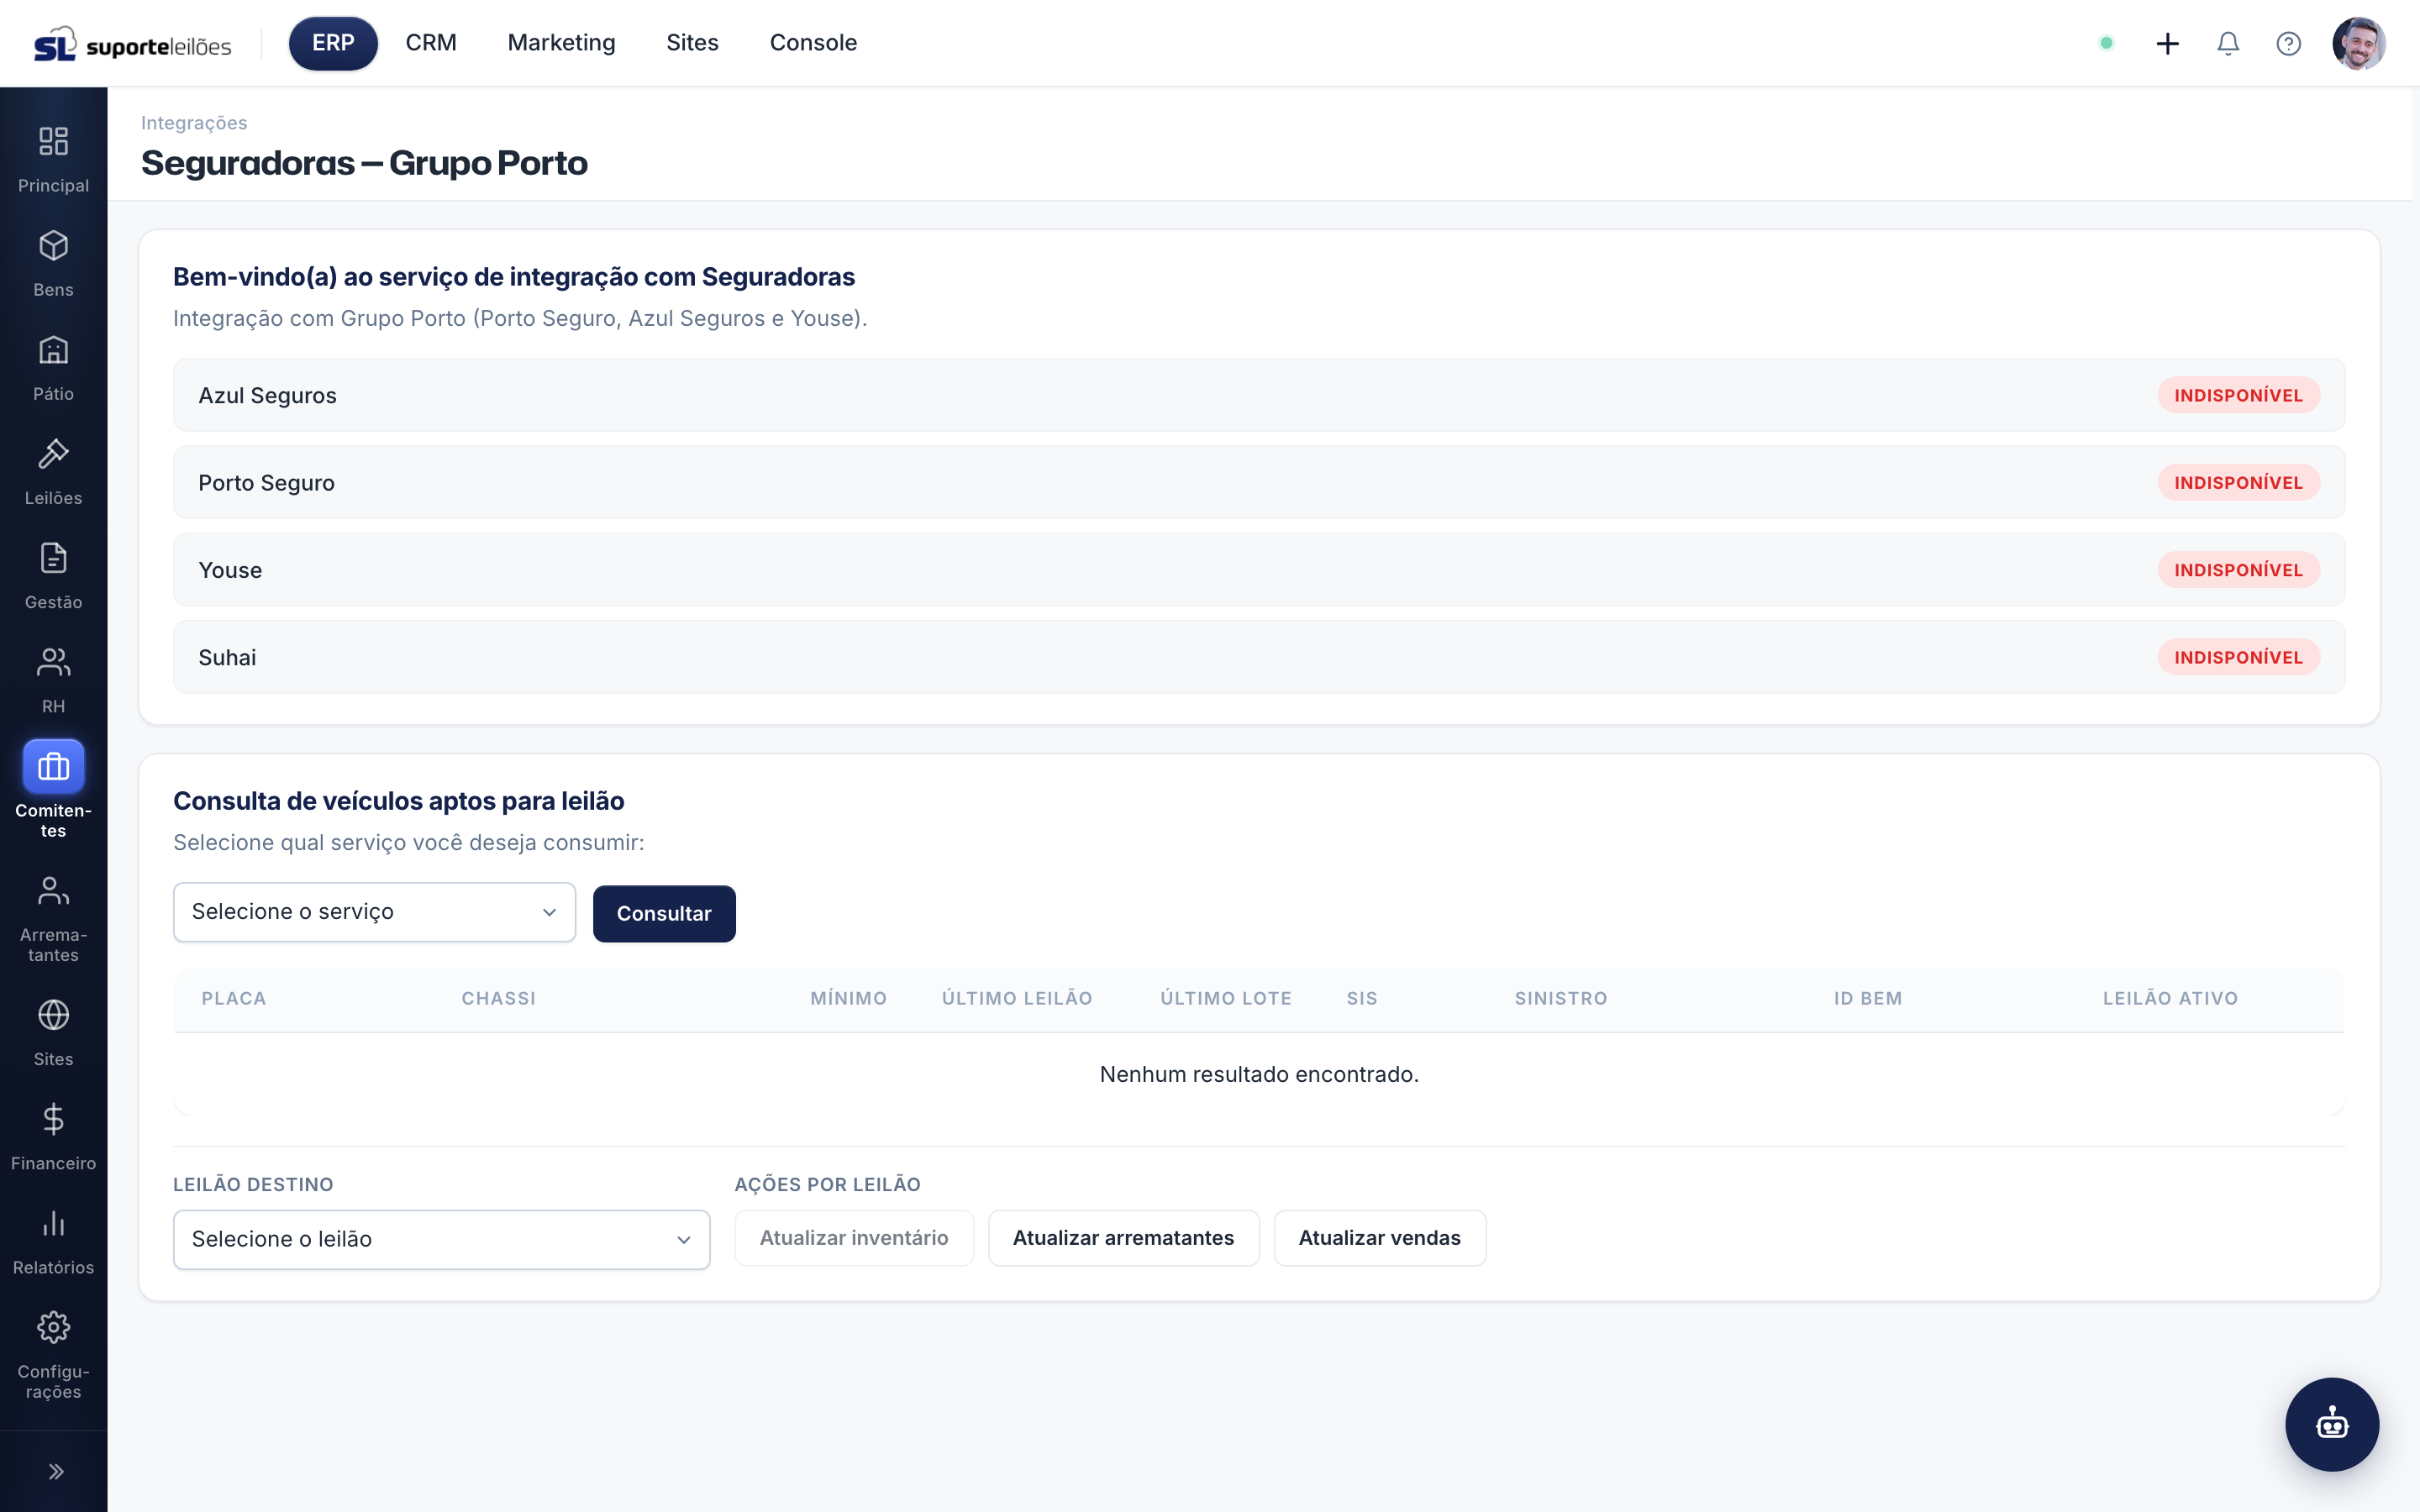
Task: Open the Sites globe icon in sidebar
Action: (53, 1014)
